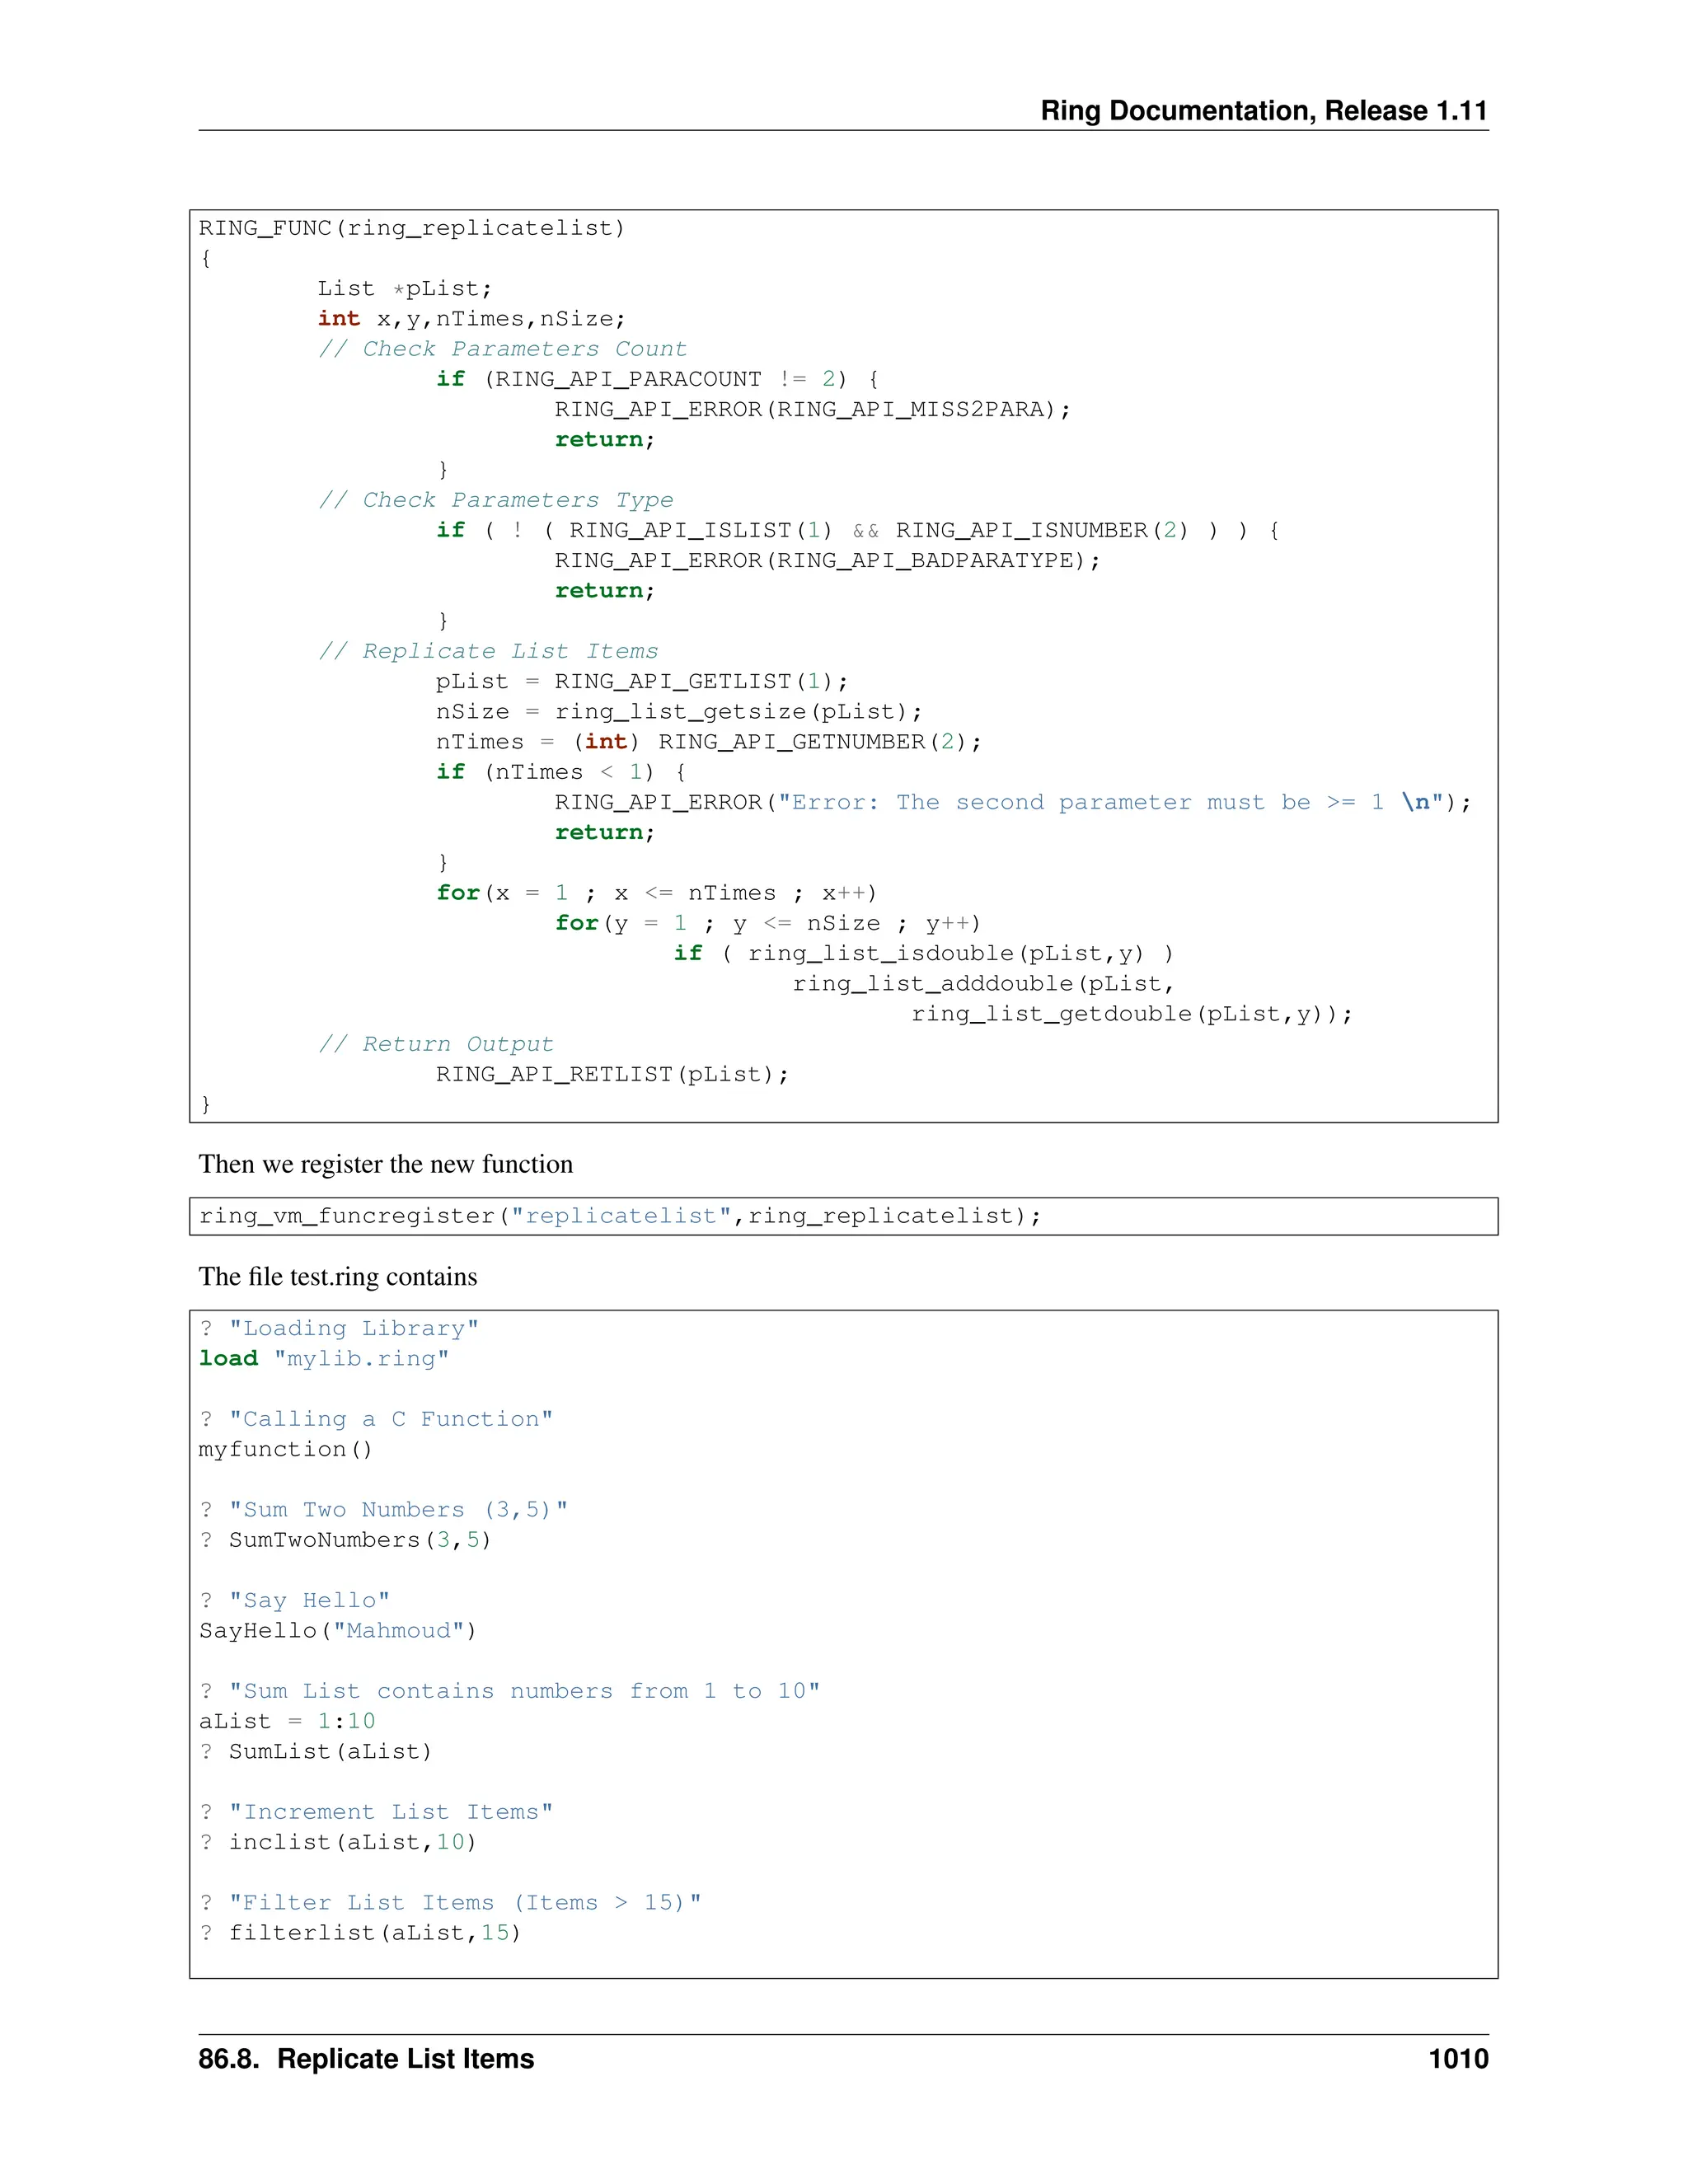Click page number 1010 in footer
This screenshot has height=2184, width=1688.
1458,2059
